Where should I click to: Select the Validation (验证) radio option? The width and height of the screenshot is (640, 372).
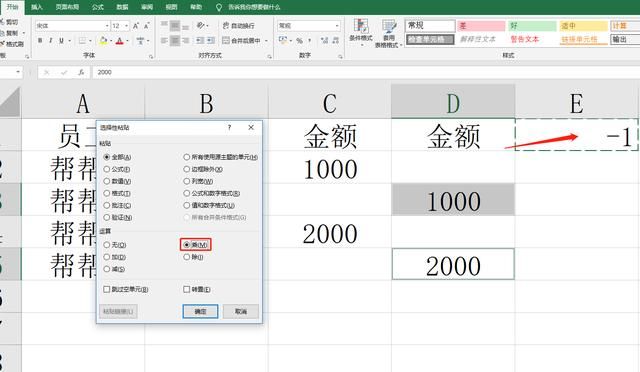tap(107, 217)
